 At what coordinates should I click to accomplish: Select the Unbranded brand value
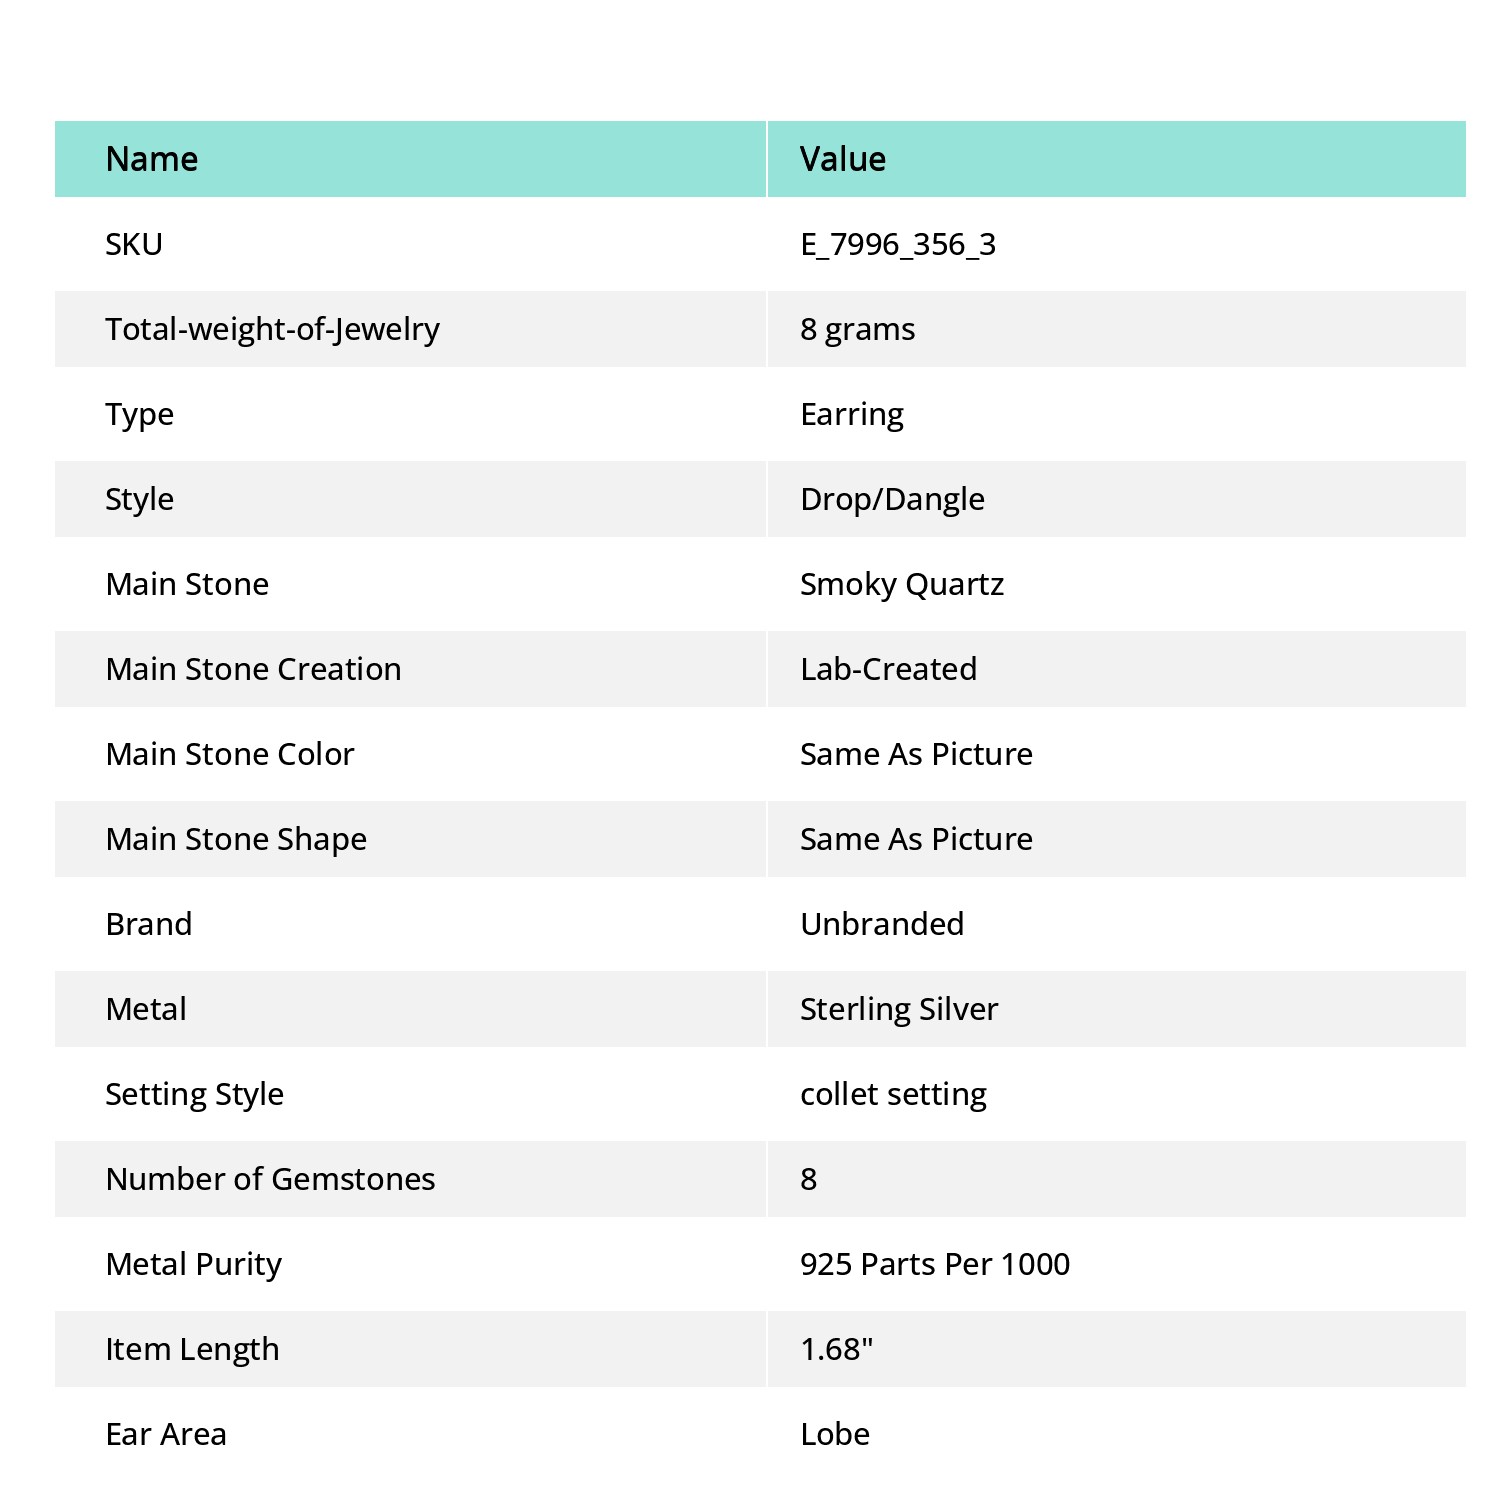[x=882, y=924]
